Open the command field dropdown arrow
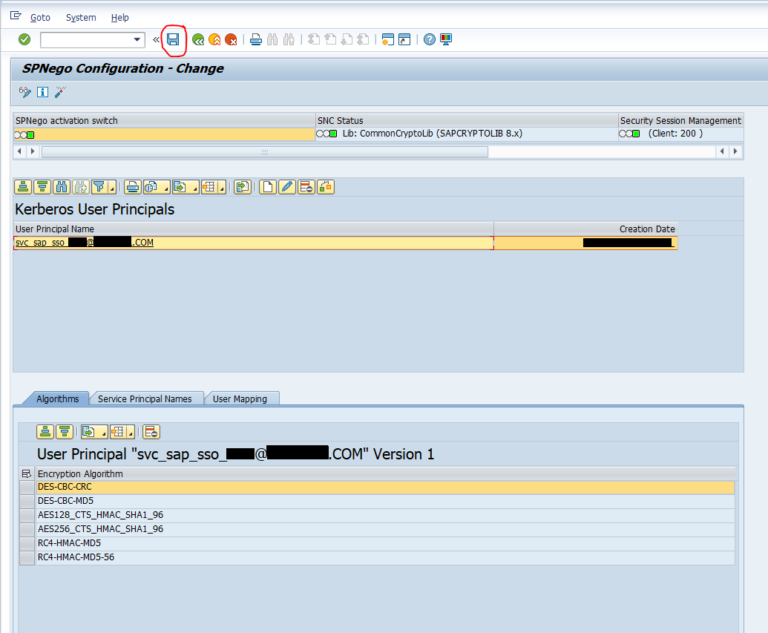This screenshot has height=633, width=768. (x=137, y=39)
